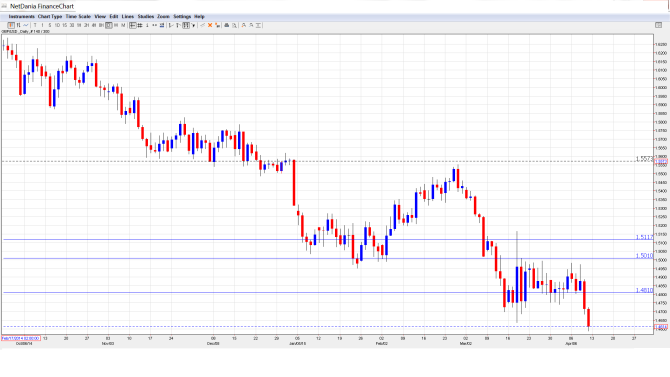670x377 pixels.
Task: Switch to Weekly (W) time scale
Action: pos(116,26)
